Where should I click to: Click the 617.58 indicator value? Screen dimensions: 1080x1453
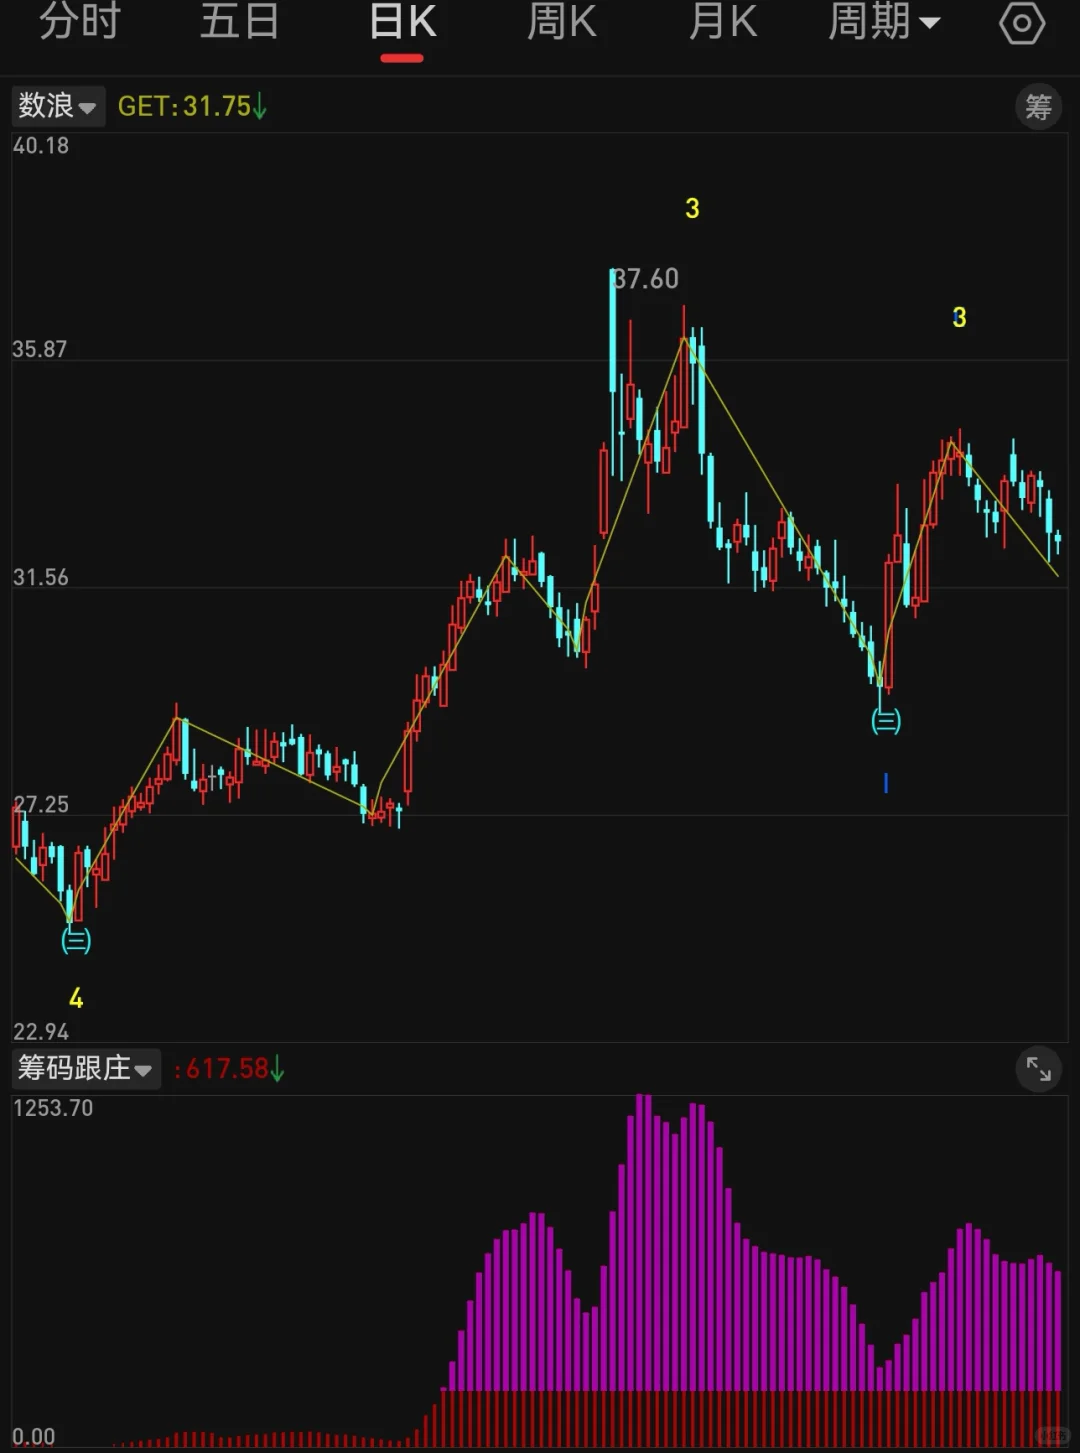click(230, 1069)
